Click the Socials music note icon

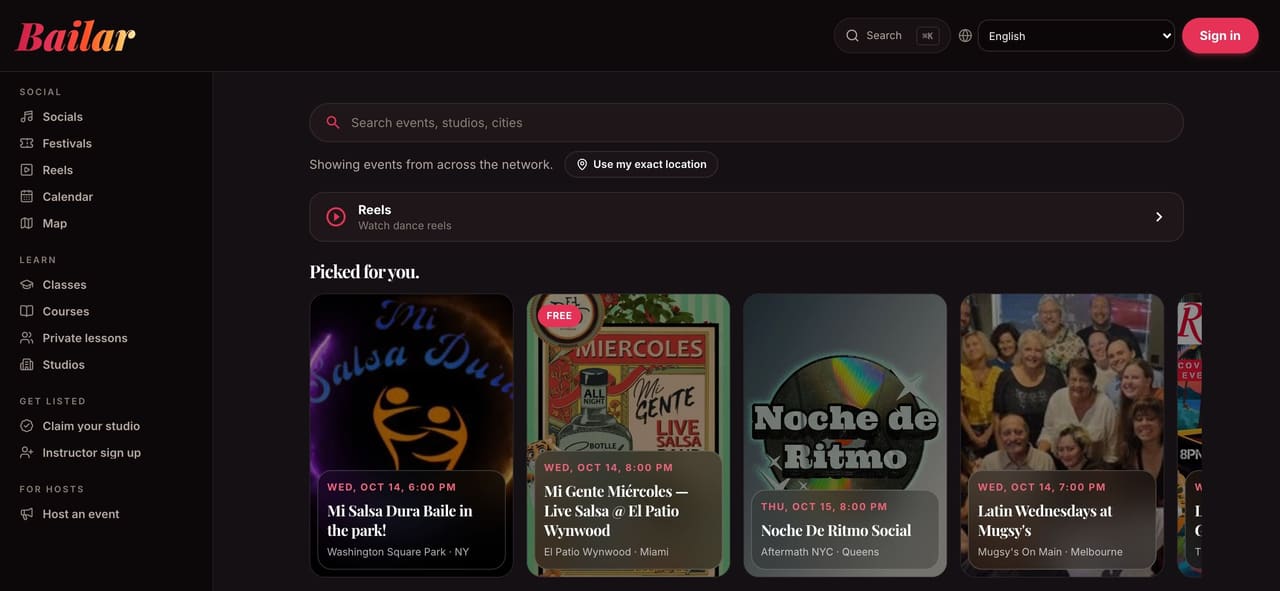point(27,117)
